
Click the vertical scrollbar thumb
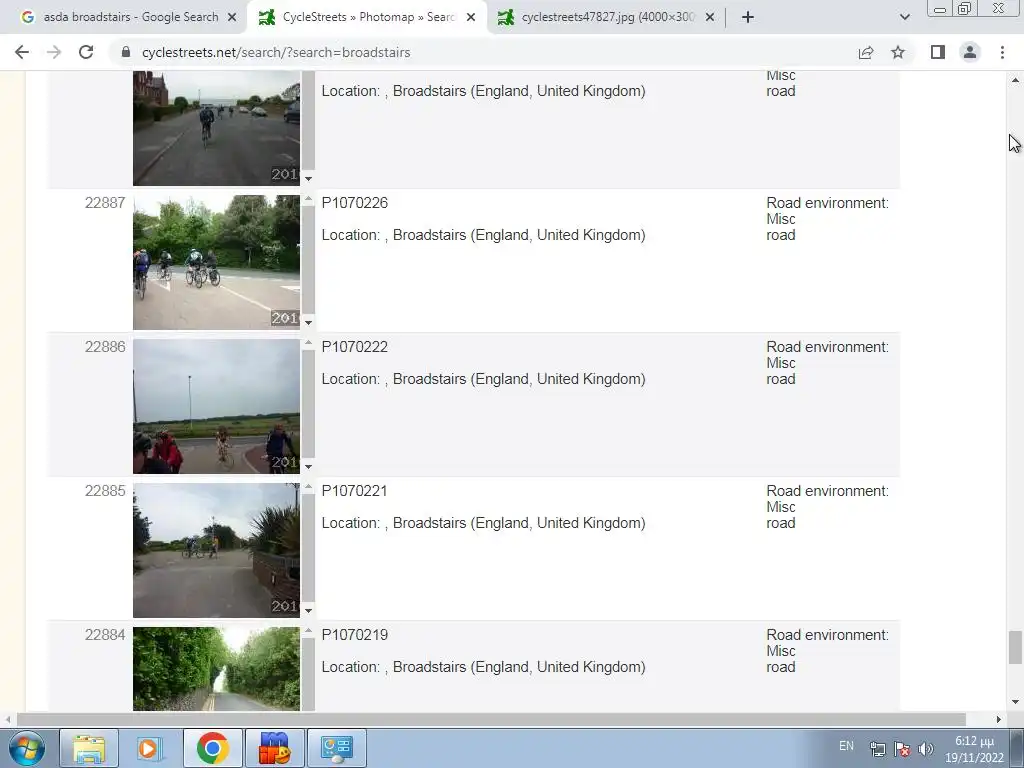[x=1015, y=647]
